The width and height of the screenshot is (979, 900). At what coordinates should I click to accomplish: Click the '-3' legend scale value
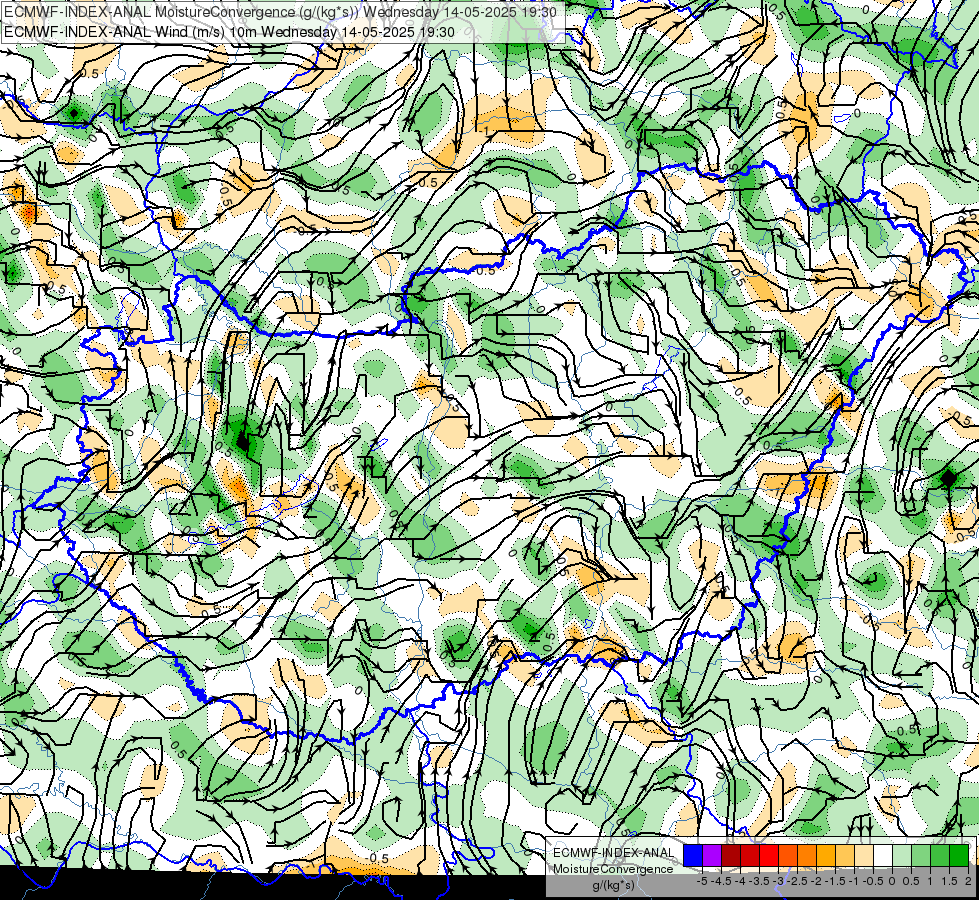click(779, 881)
